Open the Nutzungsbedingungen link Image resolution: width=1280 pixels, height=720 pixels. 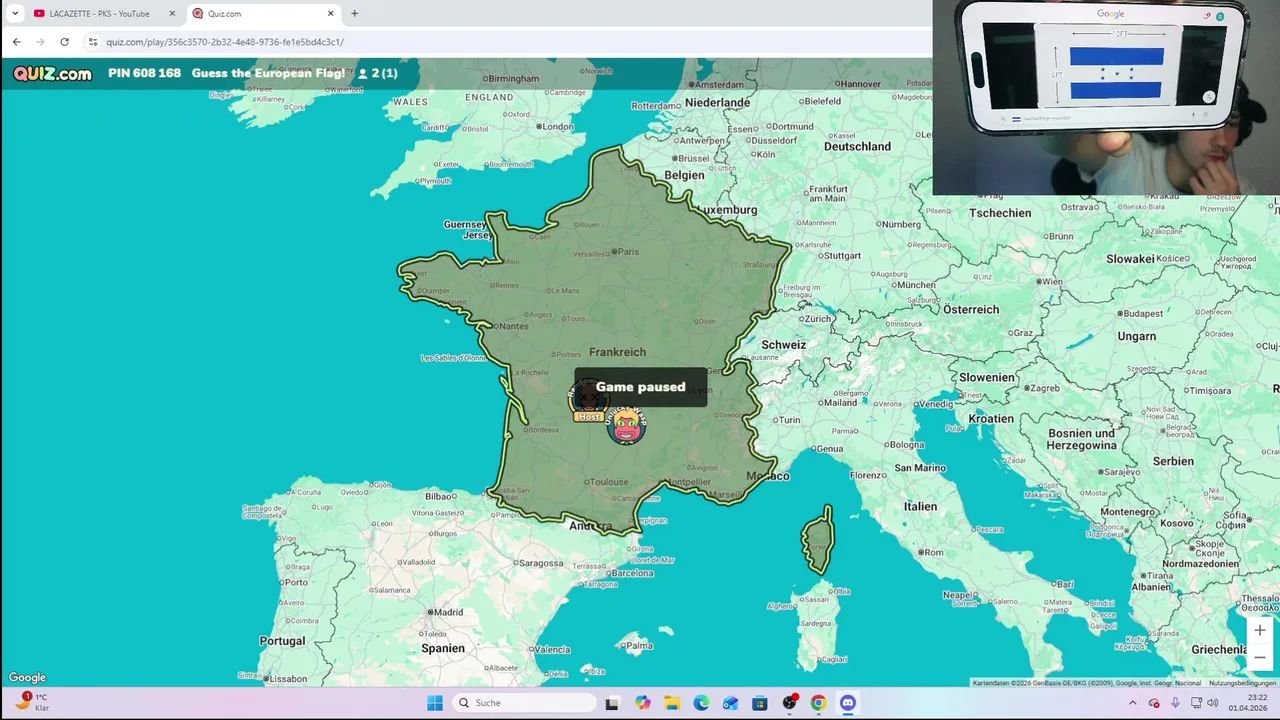[1242, 683]
